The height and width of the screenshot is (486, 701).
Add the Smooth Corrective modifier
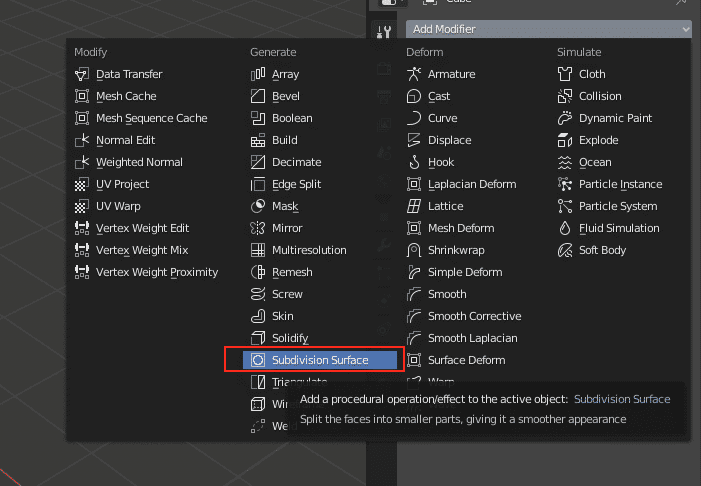pos(464,316)
